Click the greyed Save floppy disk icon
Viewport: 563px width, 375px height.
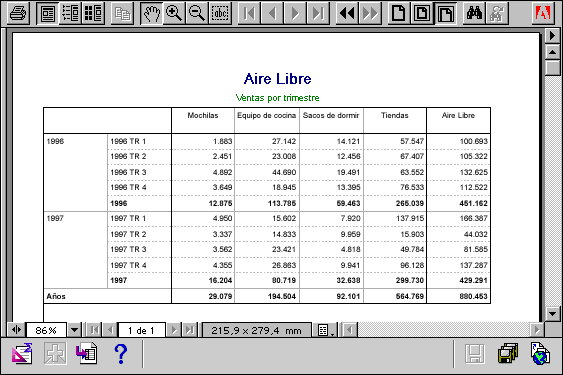(x=475, y=353)
